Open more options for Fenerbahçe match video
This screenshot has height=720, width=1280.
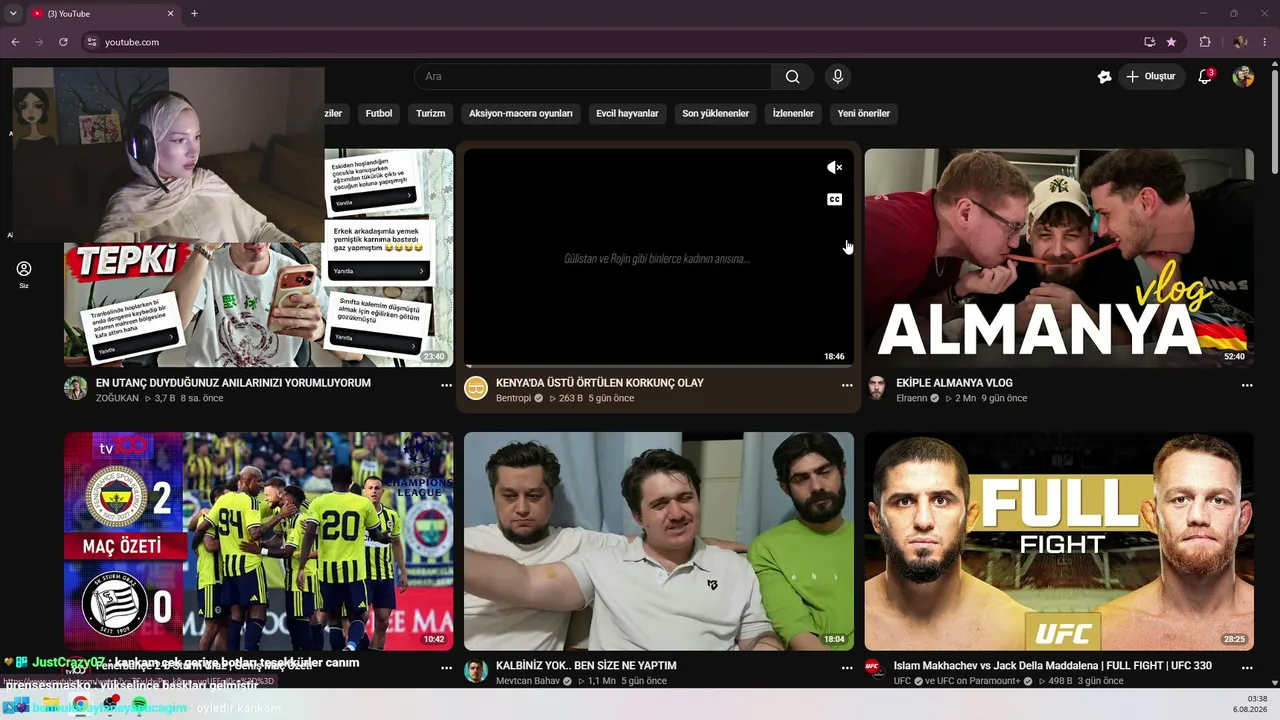pyautogui.click(x=446, y=667)
